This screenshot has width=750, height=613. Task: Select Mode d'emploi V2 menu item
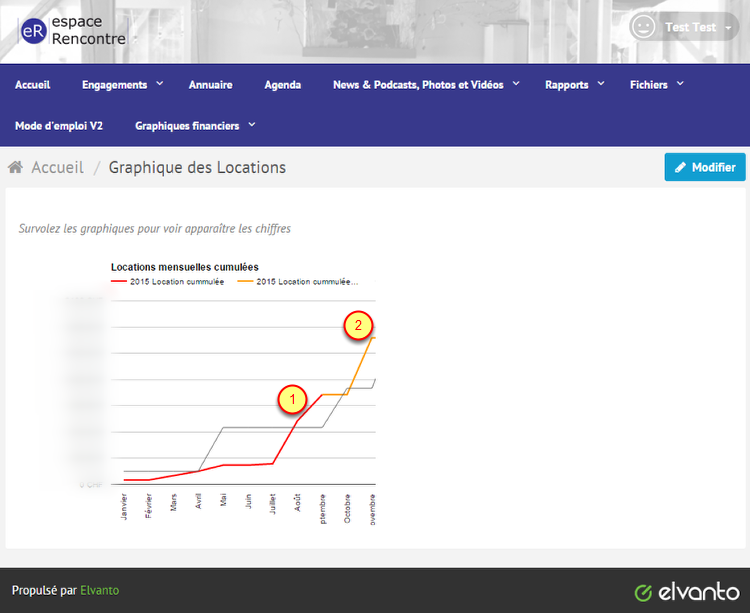[x=59, y=126]
